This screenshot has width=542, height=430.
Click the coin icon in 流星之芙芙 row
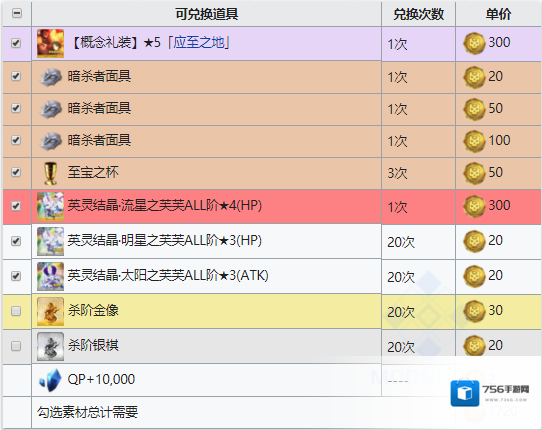(474, 206)
